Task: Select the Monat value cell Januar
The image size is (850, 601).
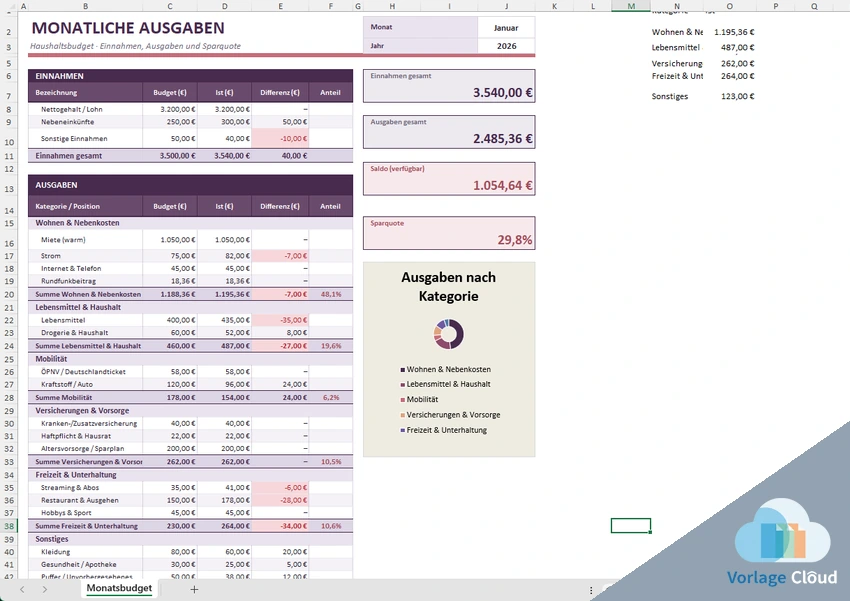Action: [x=506, y=27]
